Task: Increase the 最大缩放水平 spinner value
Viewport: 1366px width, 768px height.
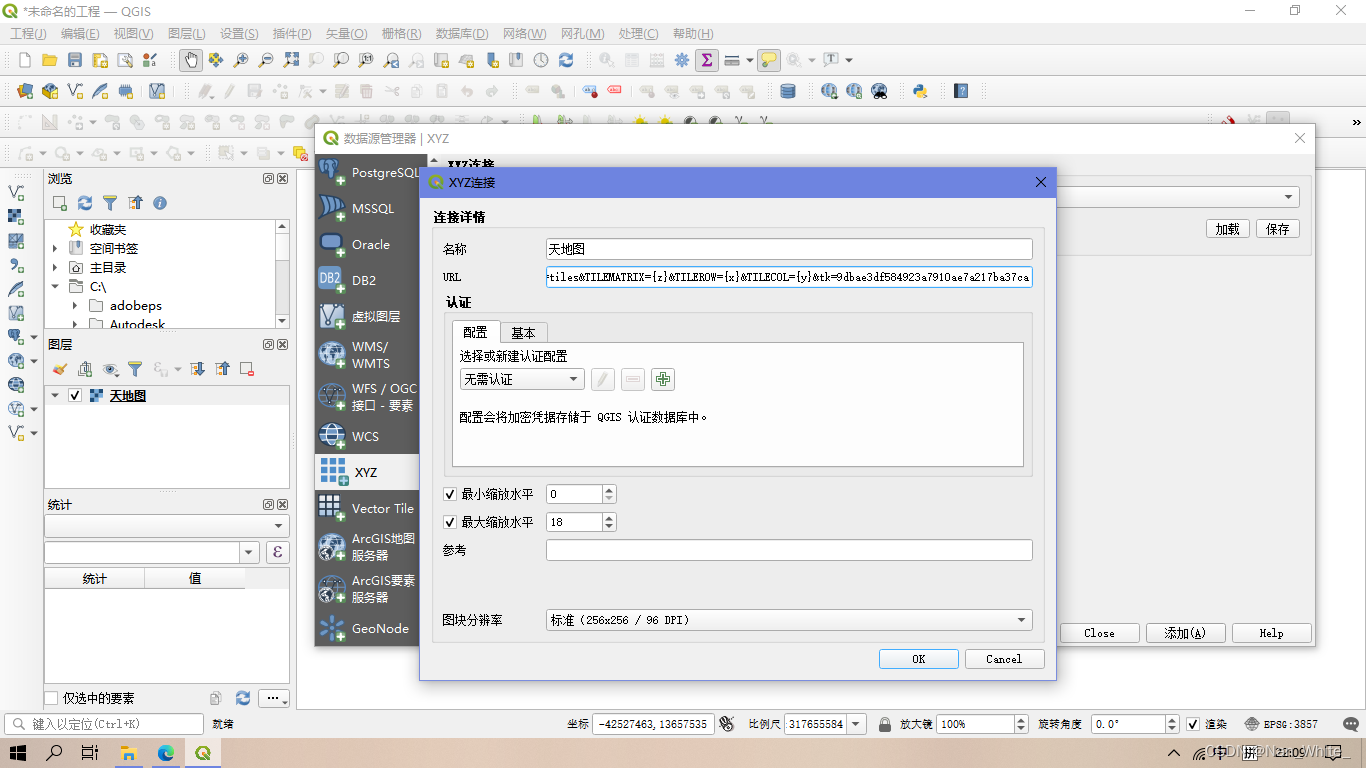Action: click(x=610, y=517)
